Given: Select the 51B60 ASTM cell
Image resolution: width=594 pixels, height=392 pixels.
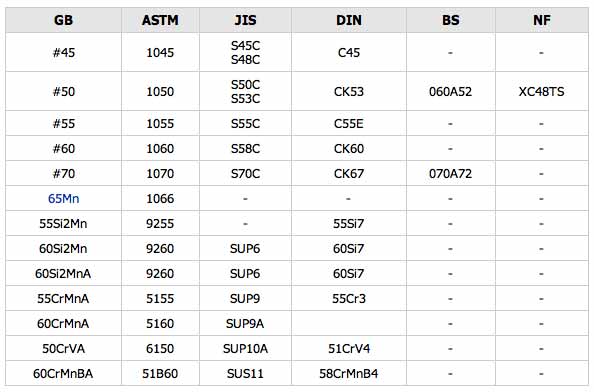Looking at the screenshot, I should coord(160,373).
